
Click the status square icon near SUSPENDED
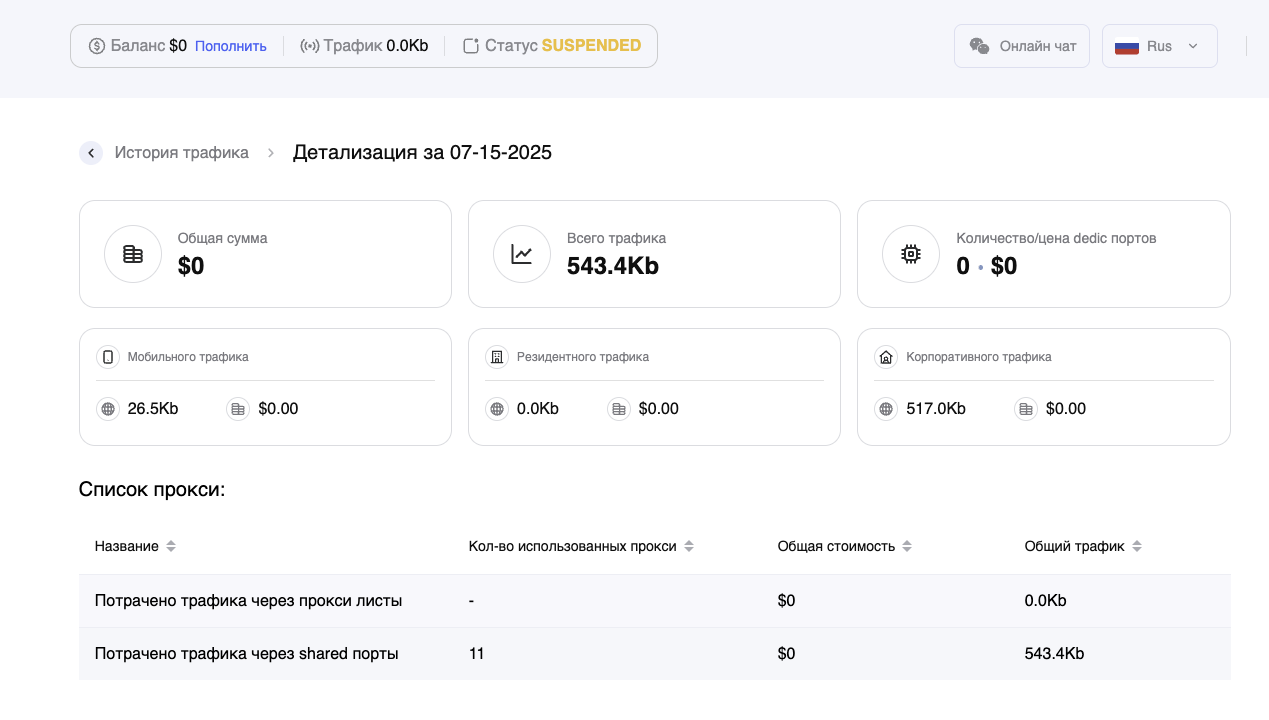471,46
